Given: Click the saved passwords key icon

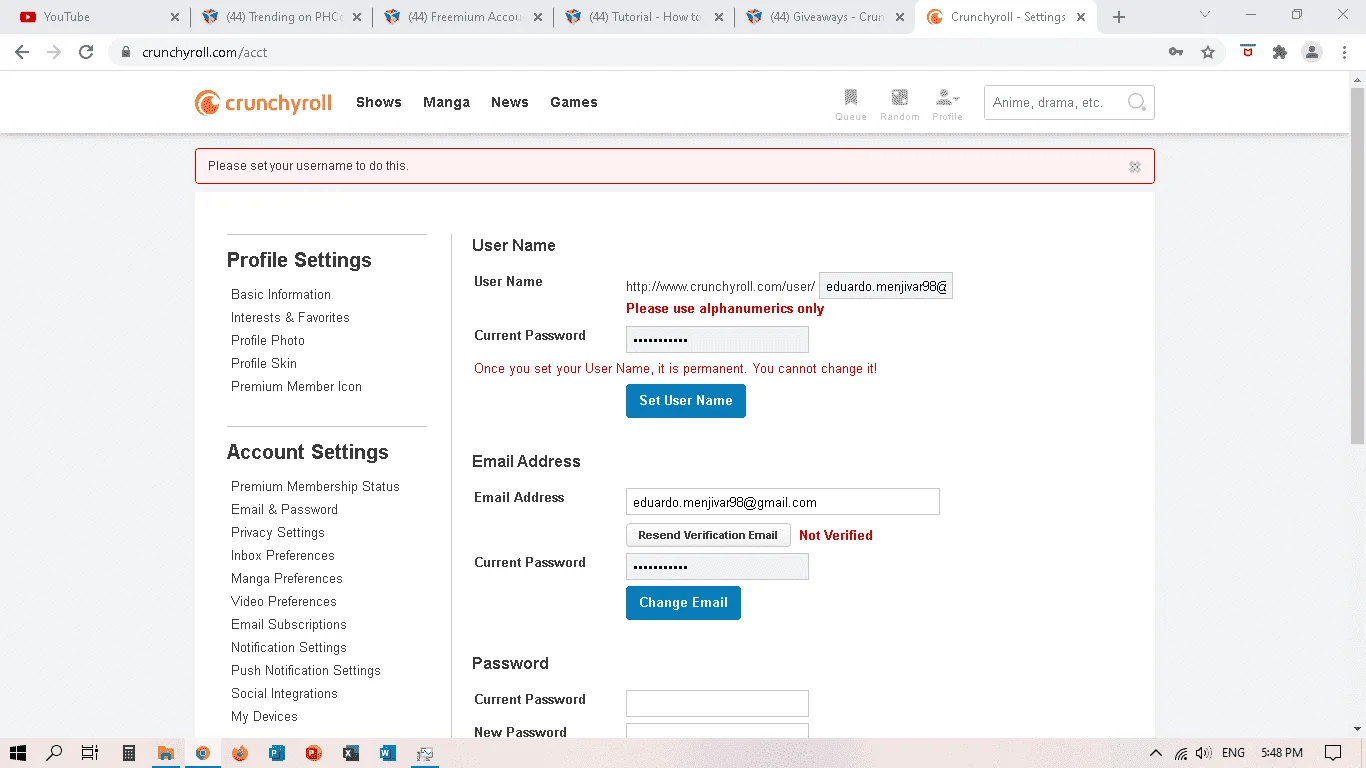Looking at the screenshot, I should pos(1176,52).
